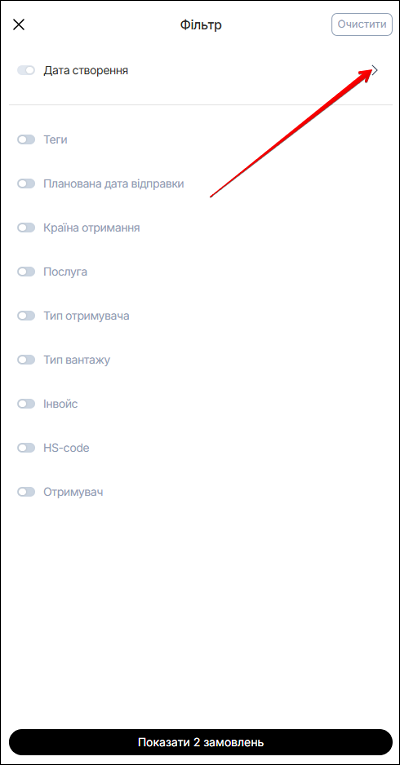
Task: Expand Дата створення with chevron arrow
Action: pyautogui.click(x=374, y=70)
